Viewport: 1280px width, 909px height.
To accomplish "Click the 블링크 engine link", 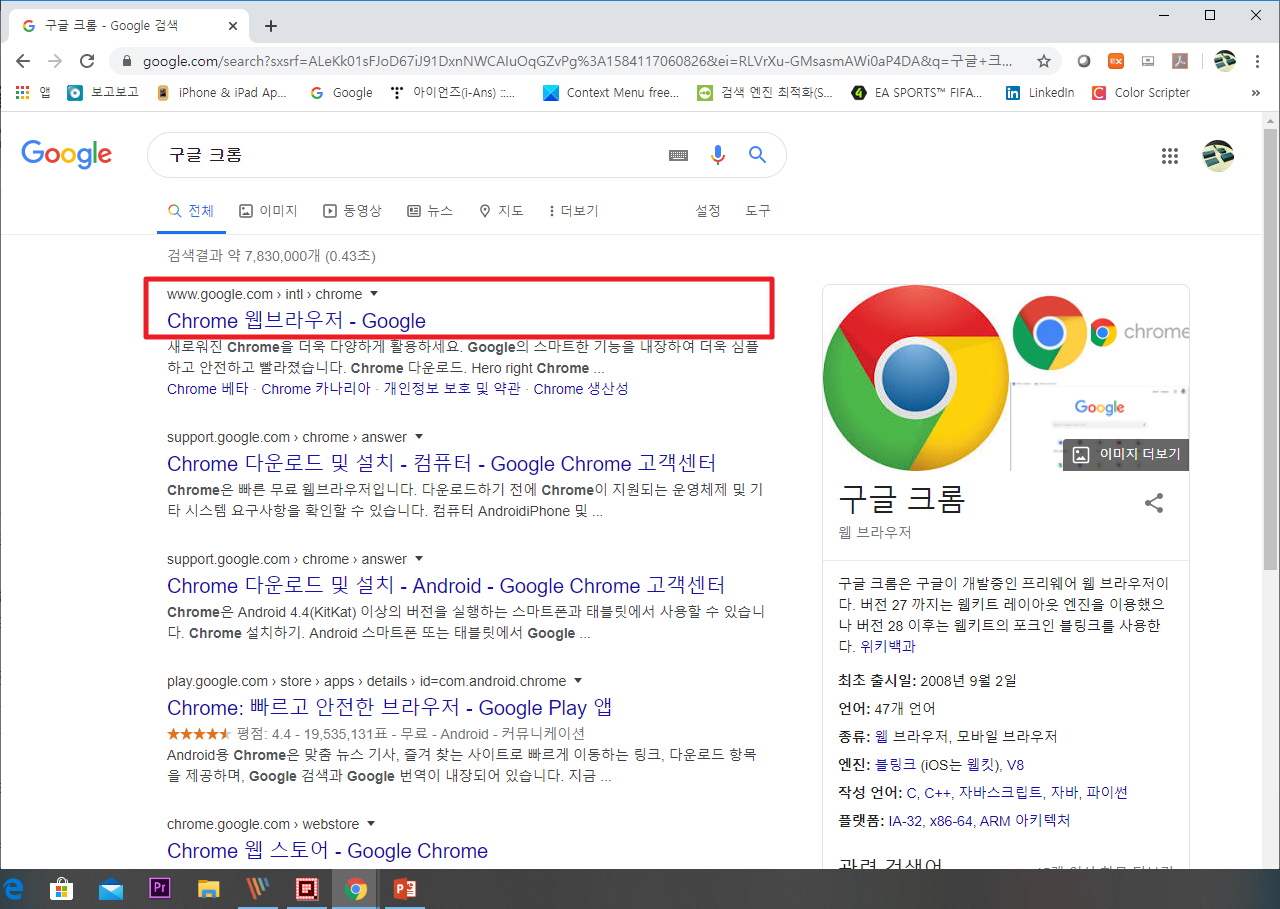I will tap(895, 765).
